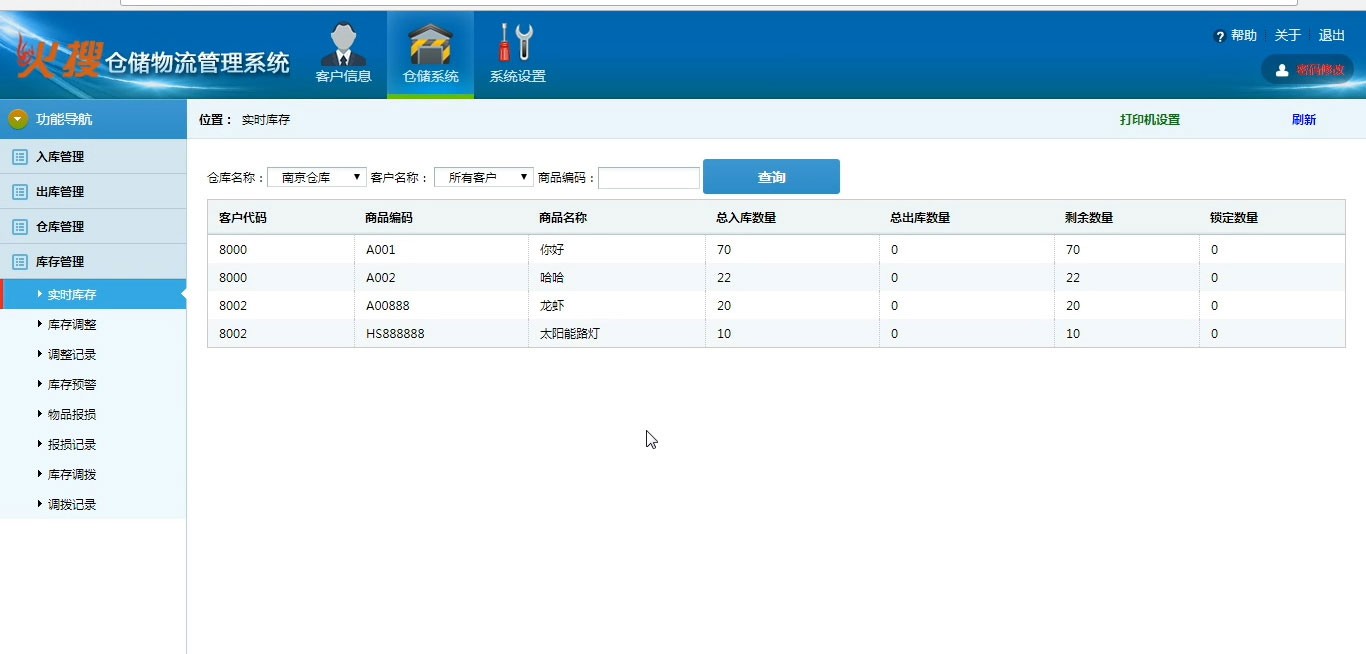Open the 客户名称 dropdown showing 所有客户

484,177
